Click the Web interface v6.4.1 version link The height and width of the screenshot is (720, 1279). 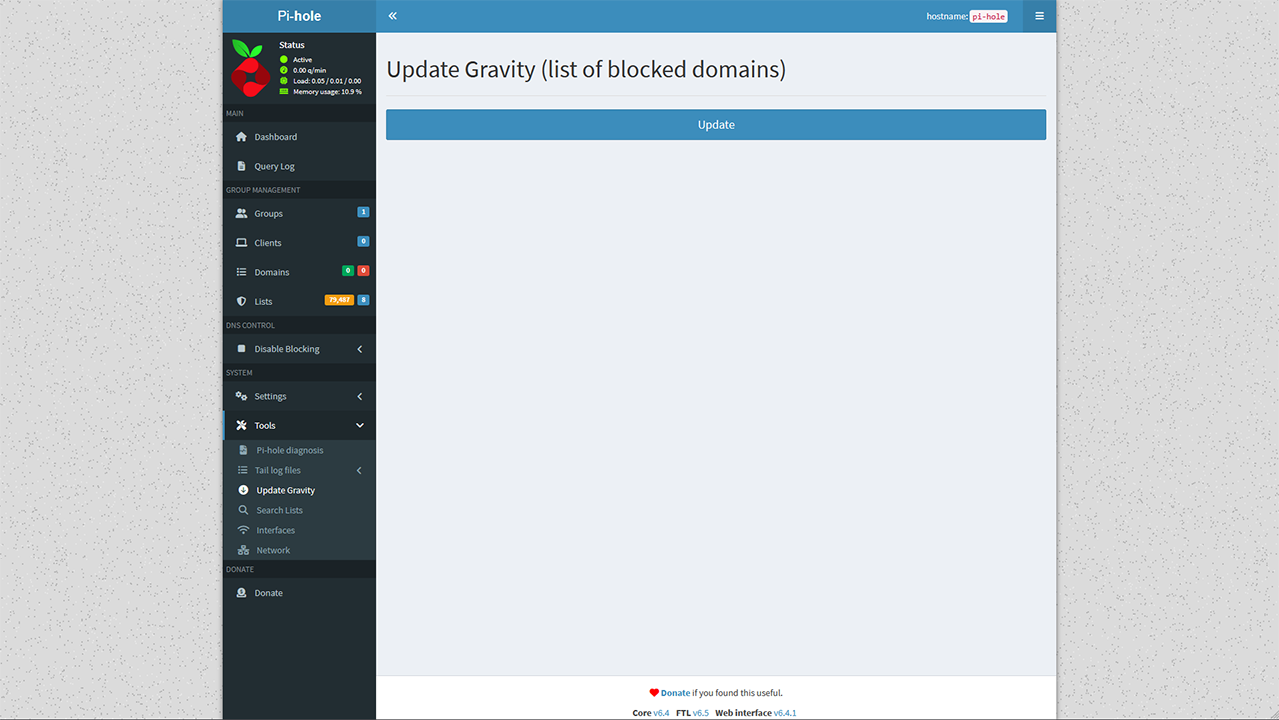click(x=785, y=713)
